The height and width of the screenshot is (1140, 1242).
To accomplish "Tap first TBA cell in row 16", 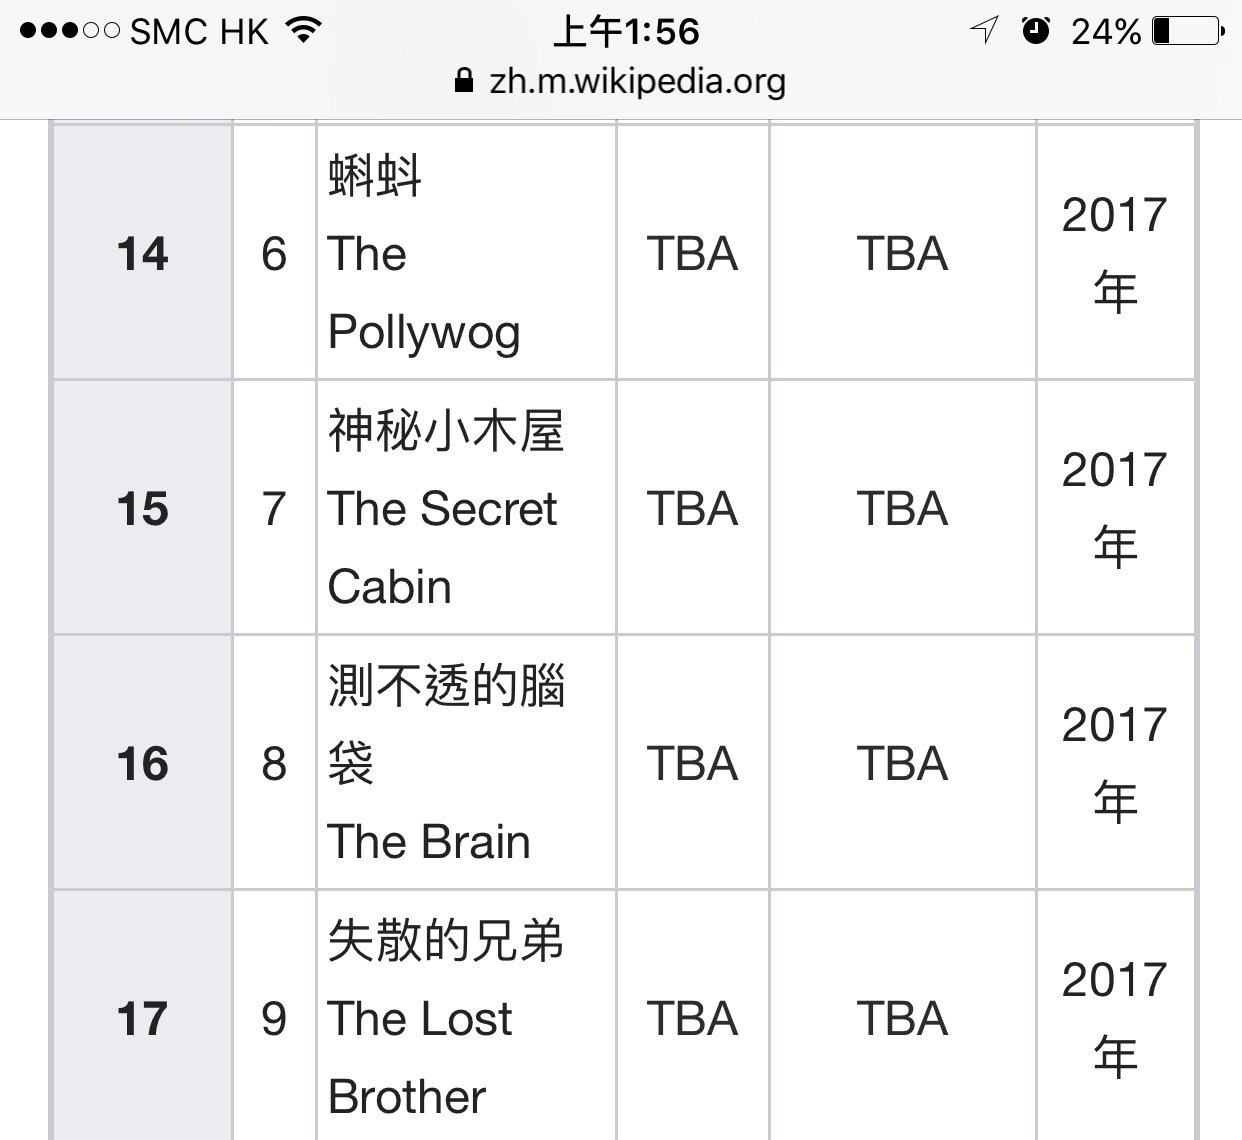I will [692, 763].
